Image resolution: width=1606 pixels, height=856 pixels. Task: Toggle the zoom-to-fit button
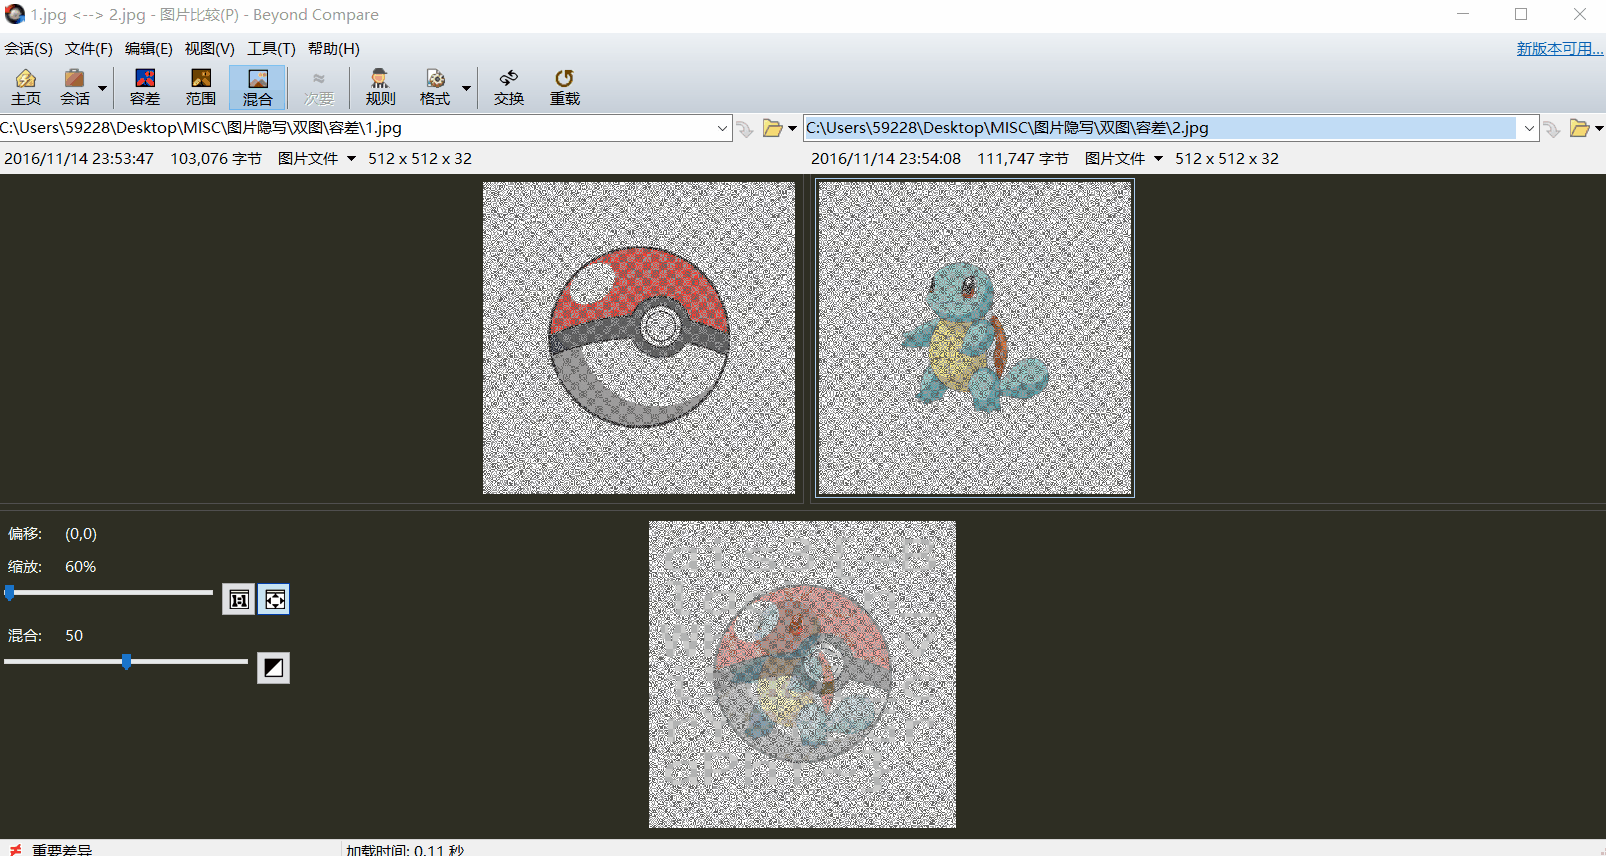tap(275, 599)
